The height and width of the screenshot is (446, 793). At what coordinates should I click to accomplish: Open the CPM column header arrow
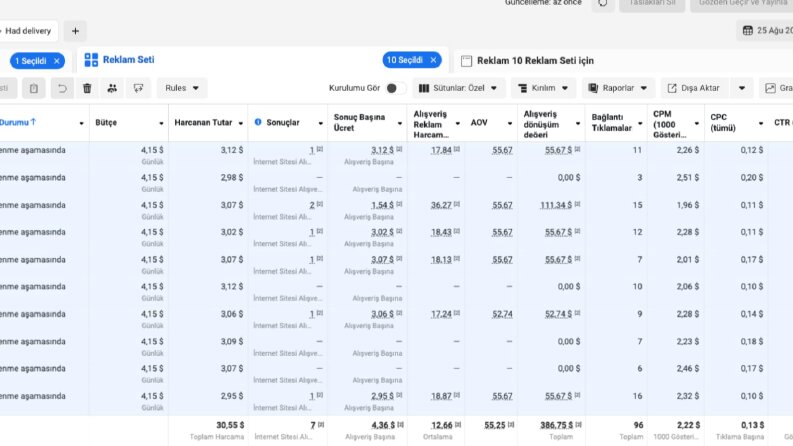696,123
